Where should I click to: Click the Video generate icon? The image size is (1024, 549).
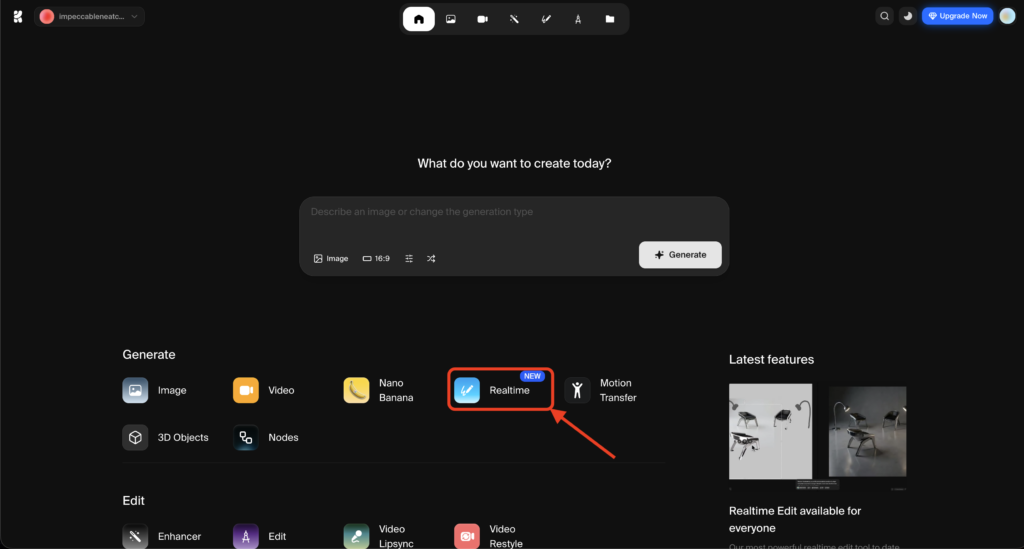coord(246,390)
